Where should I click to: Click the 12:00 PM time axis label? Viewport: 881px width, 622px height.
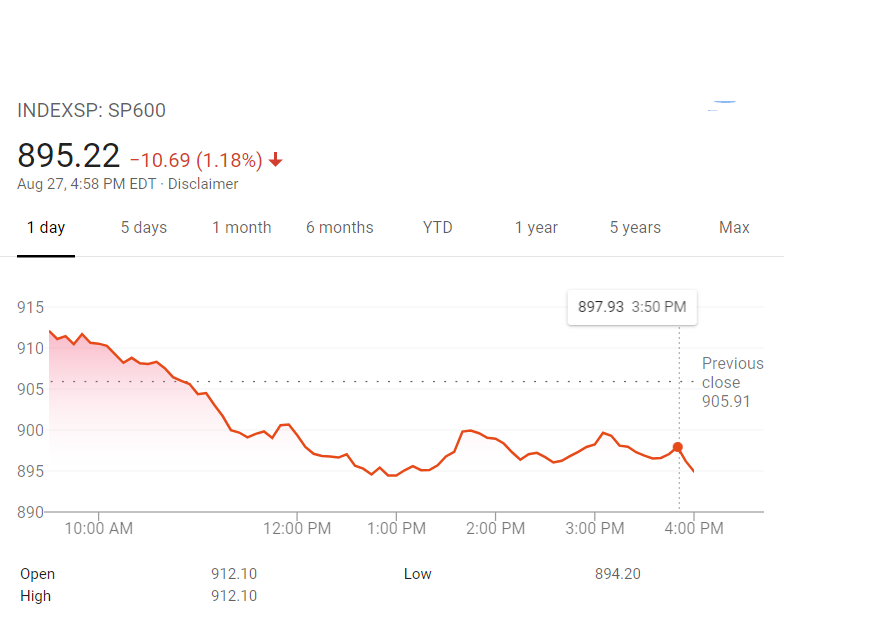click(x=297, y=529)
